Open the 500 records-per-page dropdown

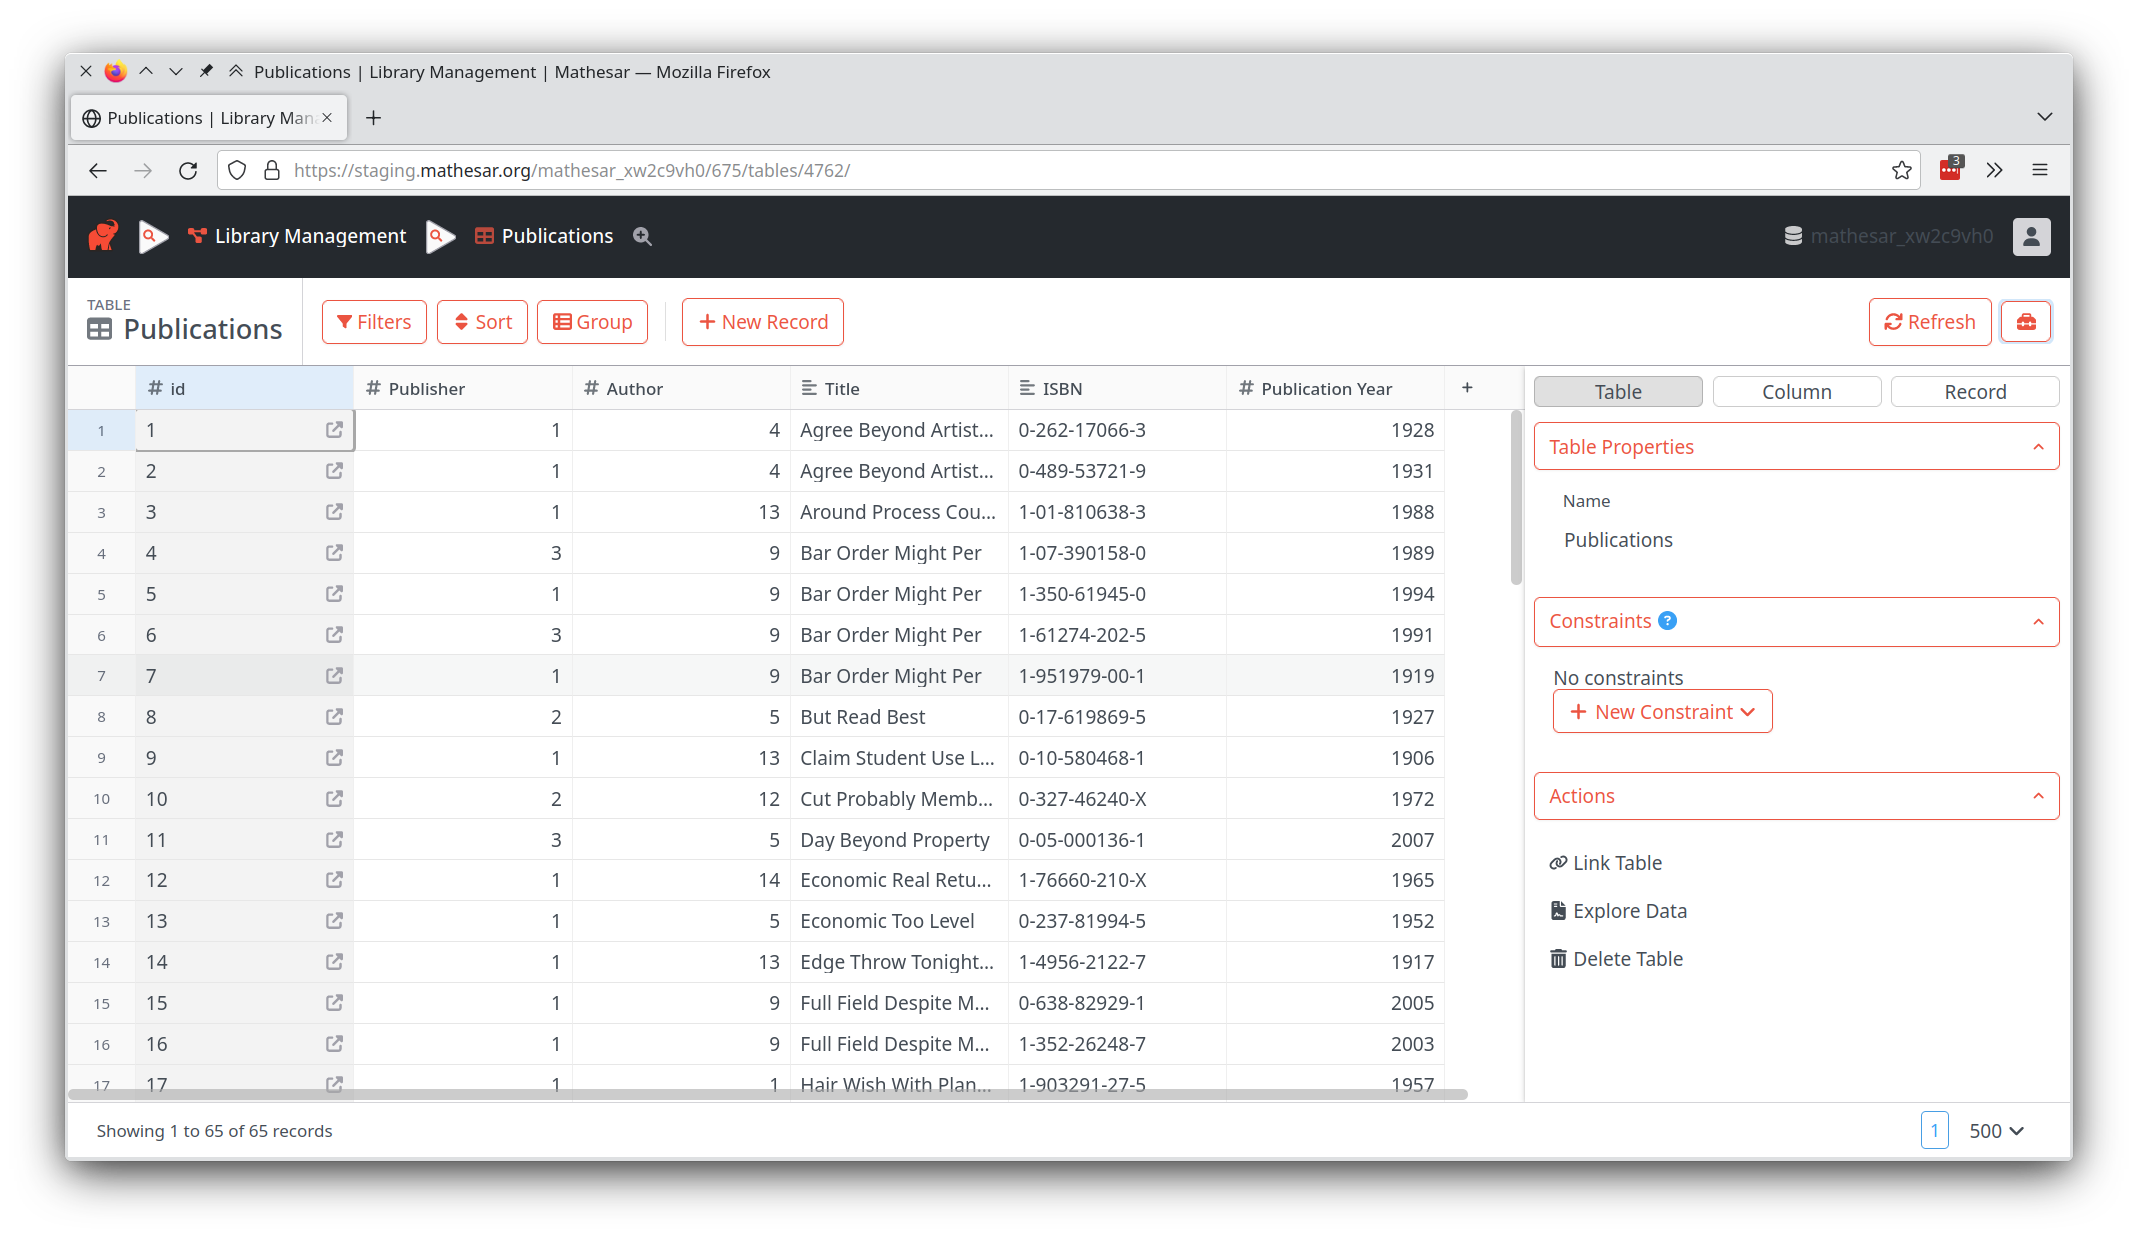[1994, 1130]
